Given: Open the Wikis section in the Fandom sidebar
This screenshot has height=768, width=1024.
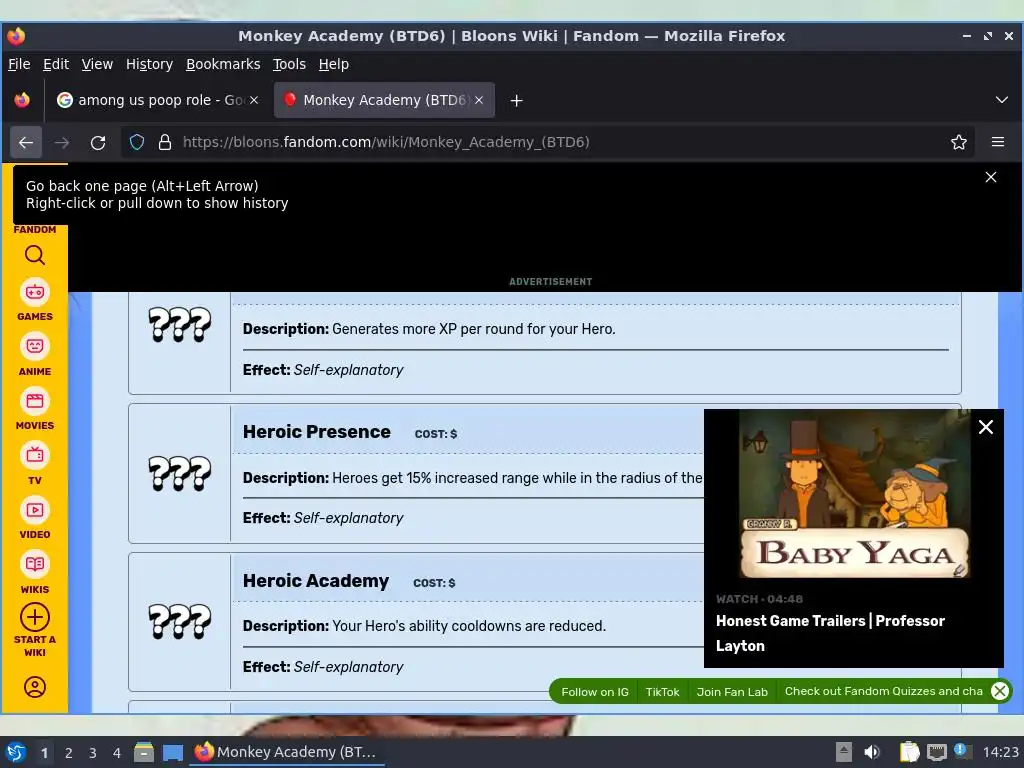Looking at the screenshot, I should (x=35, y=573).
